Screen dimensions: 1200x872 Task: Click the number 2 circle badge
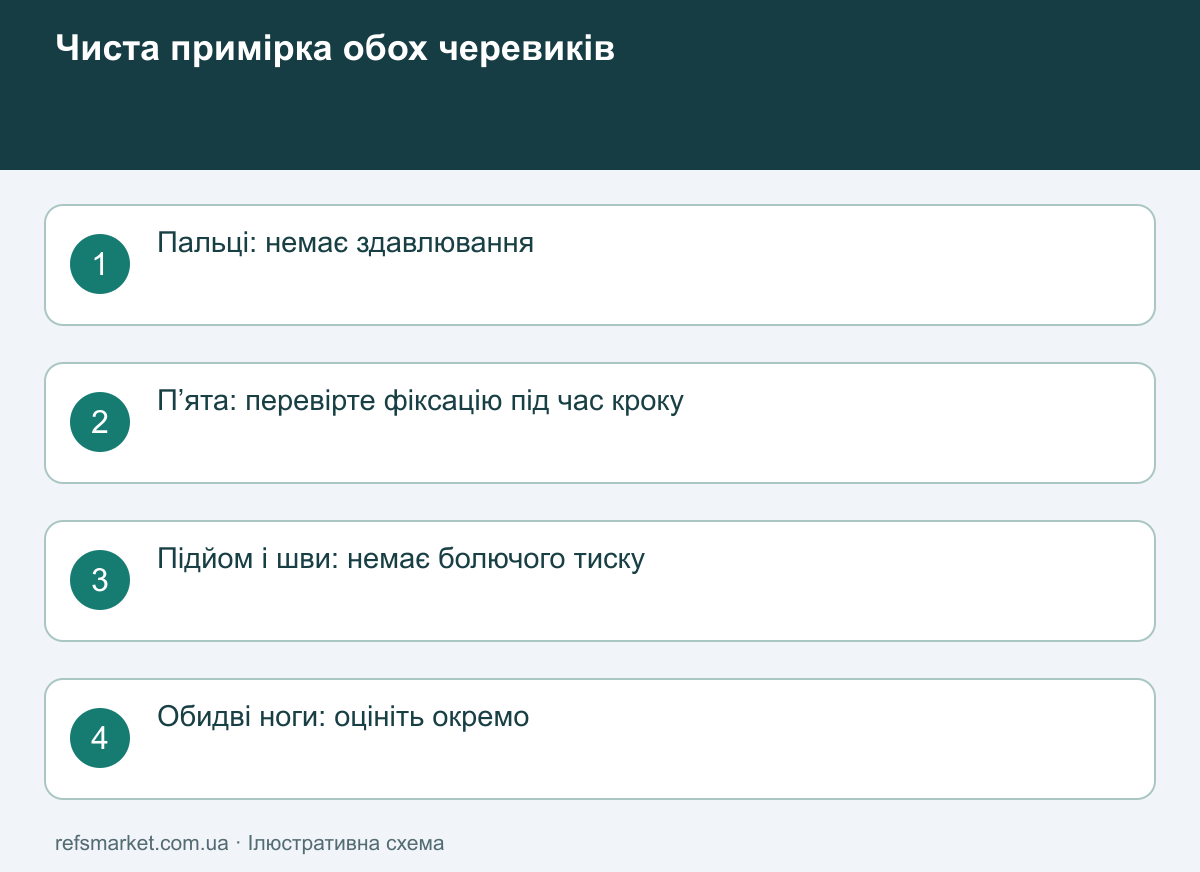(x=100, y=422)
